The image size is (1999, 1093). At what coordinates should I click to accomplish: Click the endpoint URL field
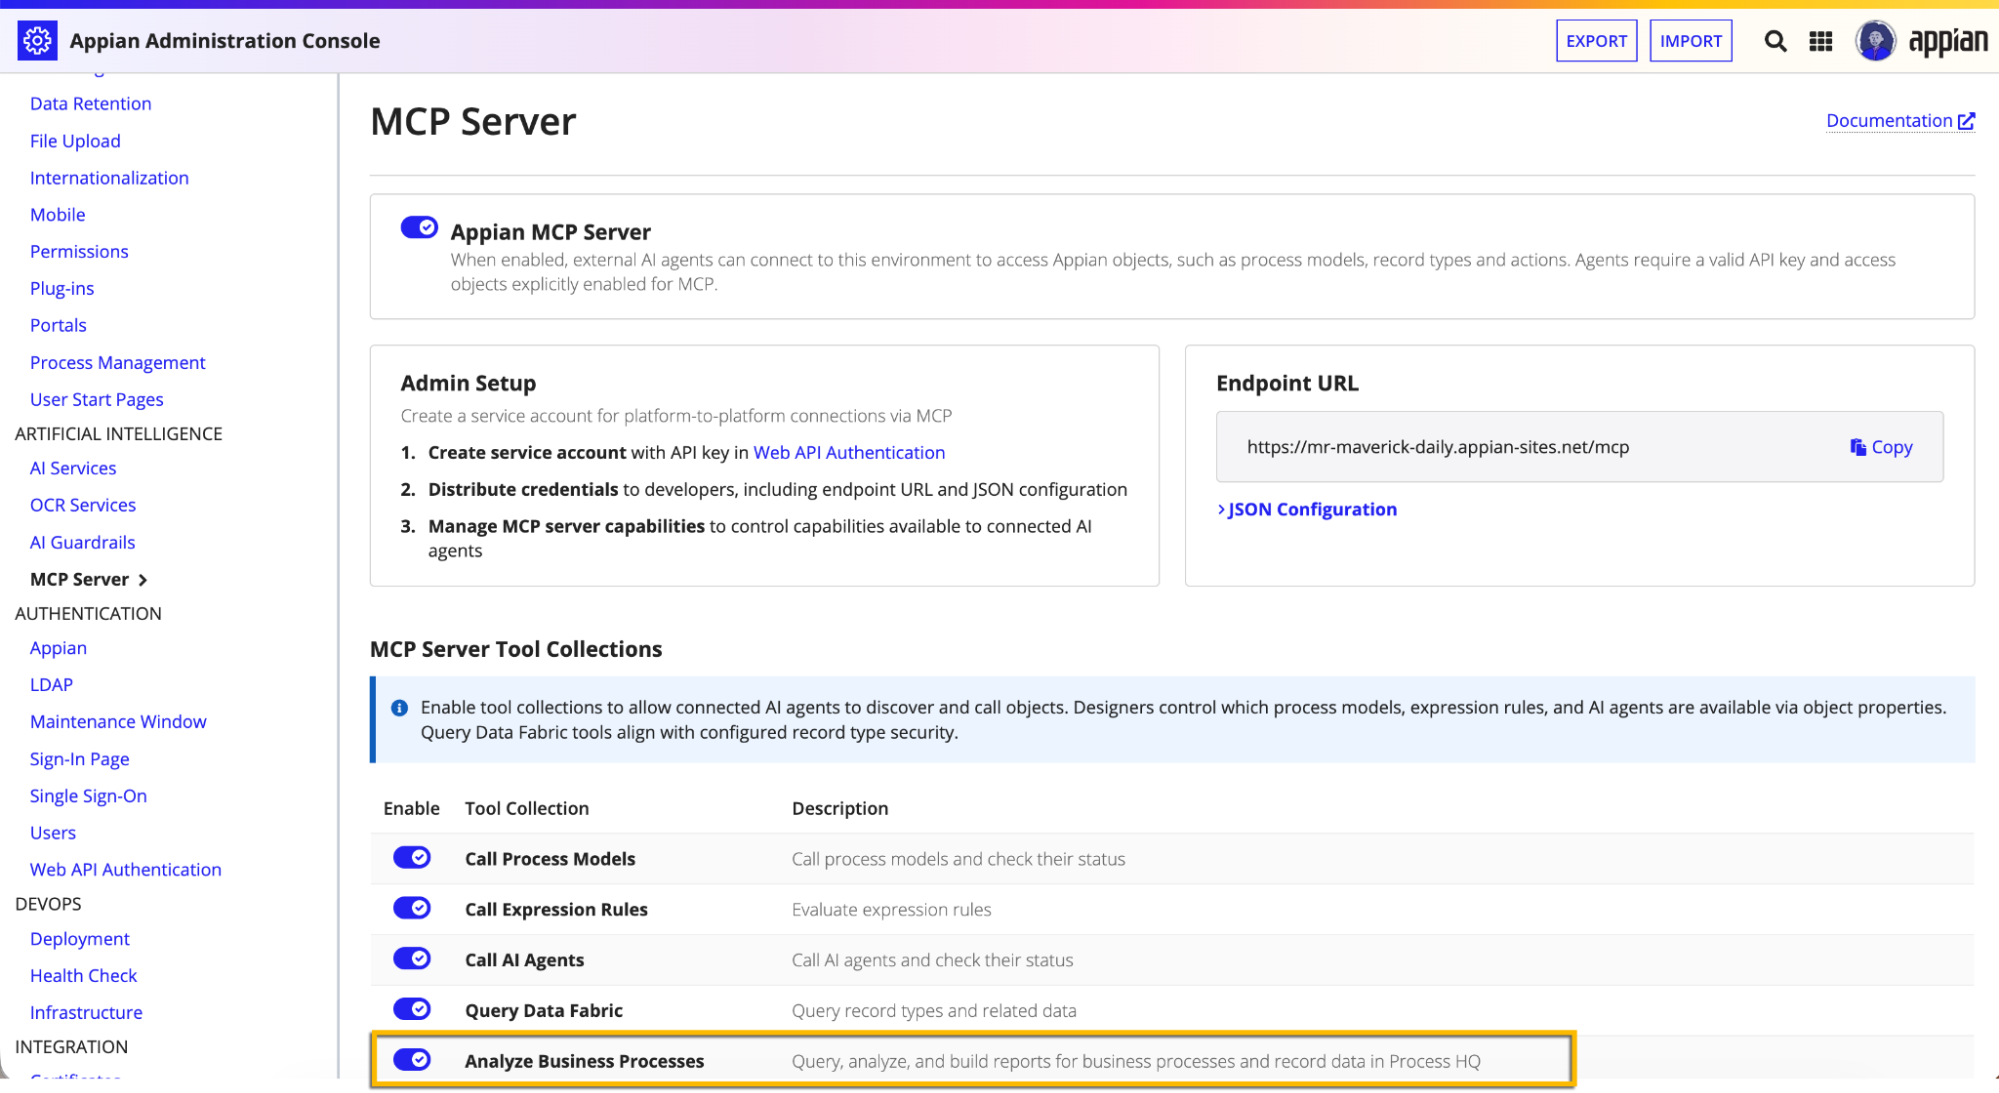pos(1579,447)
